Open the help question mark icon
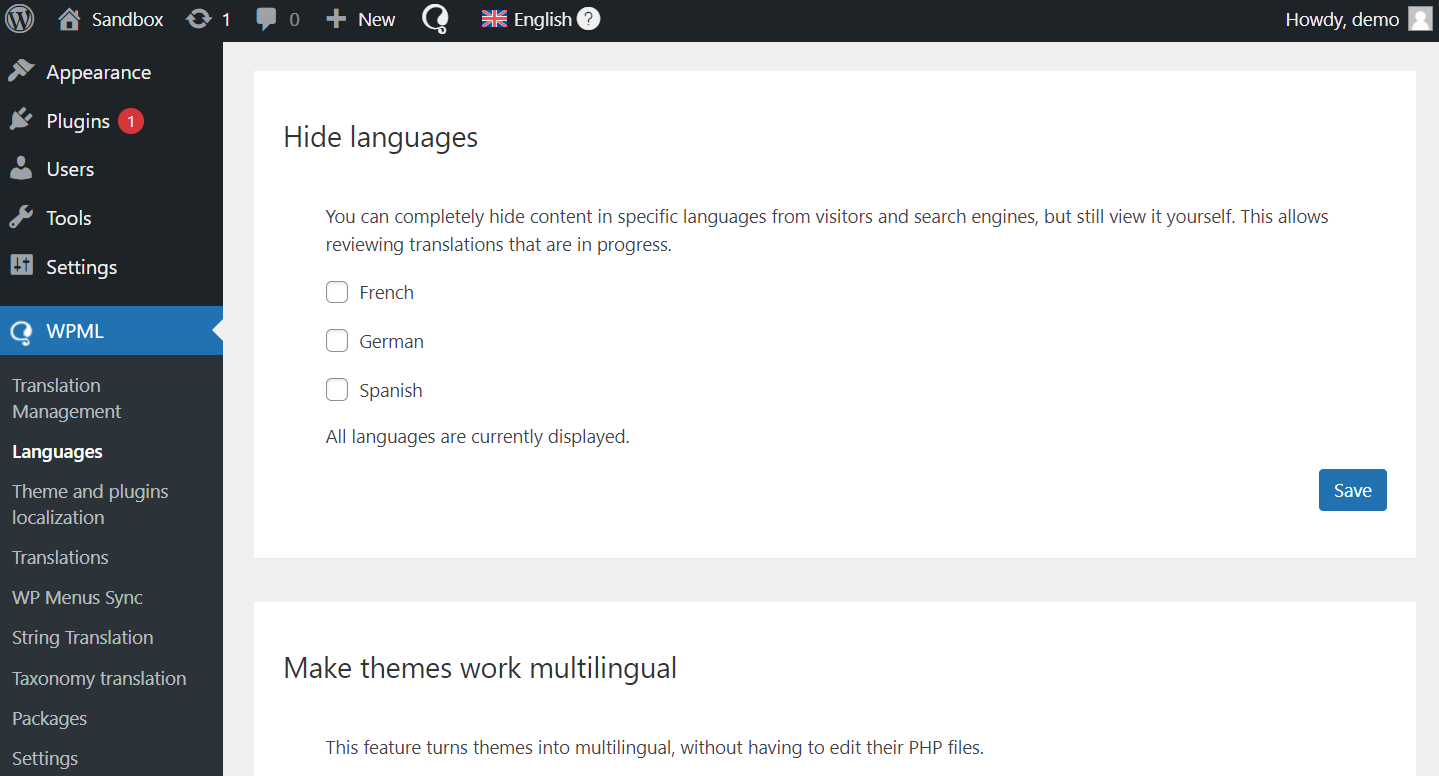Image resolution: width=1439 pixels, height=776 pixels. tap(587, 18)
